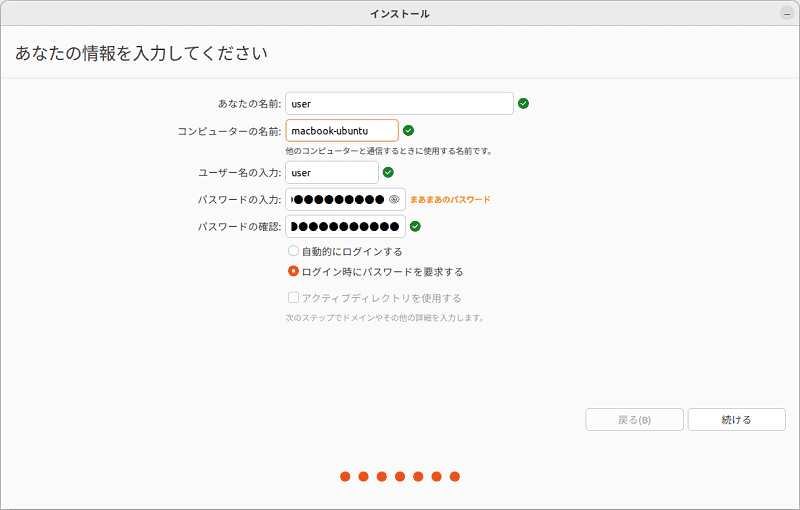Click the あなたの名前 text field
Image resolution: width=800 pixels, height=510 pixels.
click(x=399, y=104)
